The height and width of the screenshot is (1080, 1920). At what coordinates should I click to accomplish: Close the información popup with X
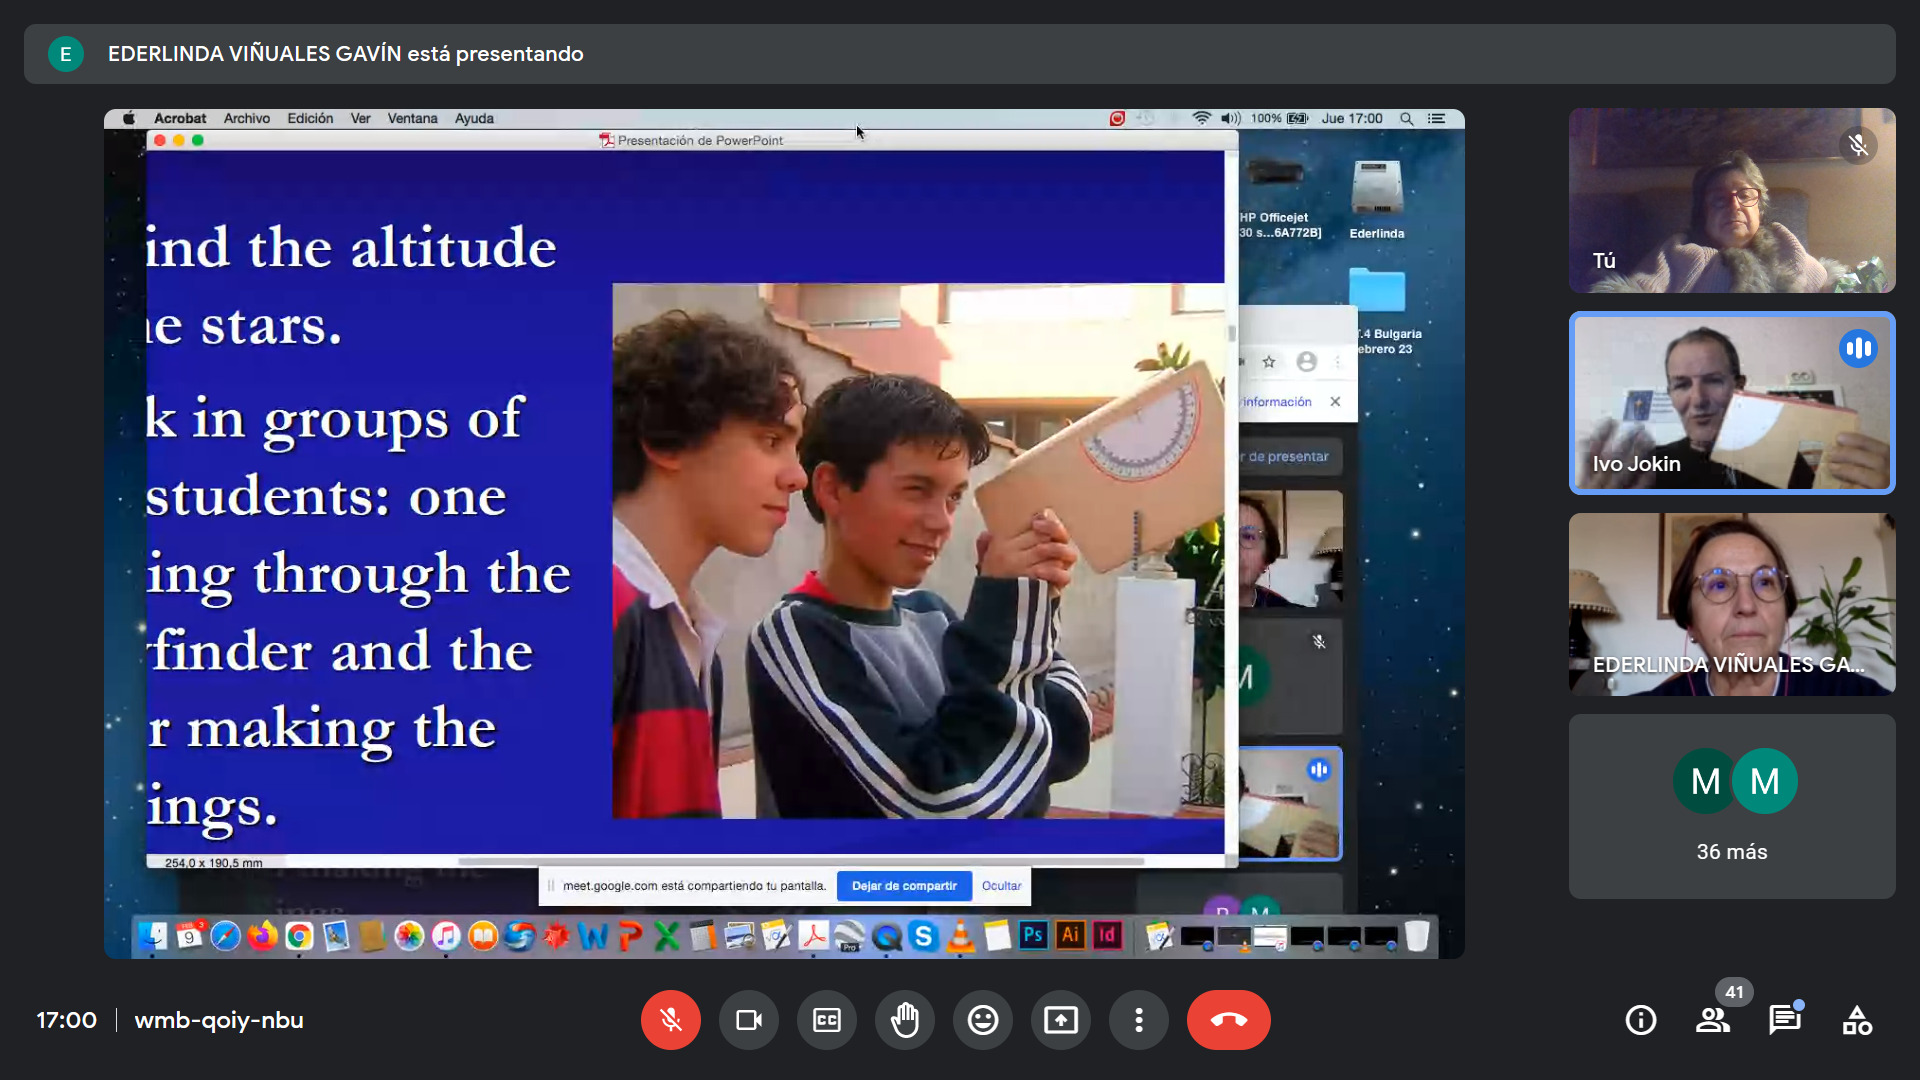tap(1335, 402)
